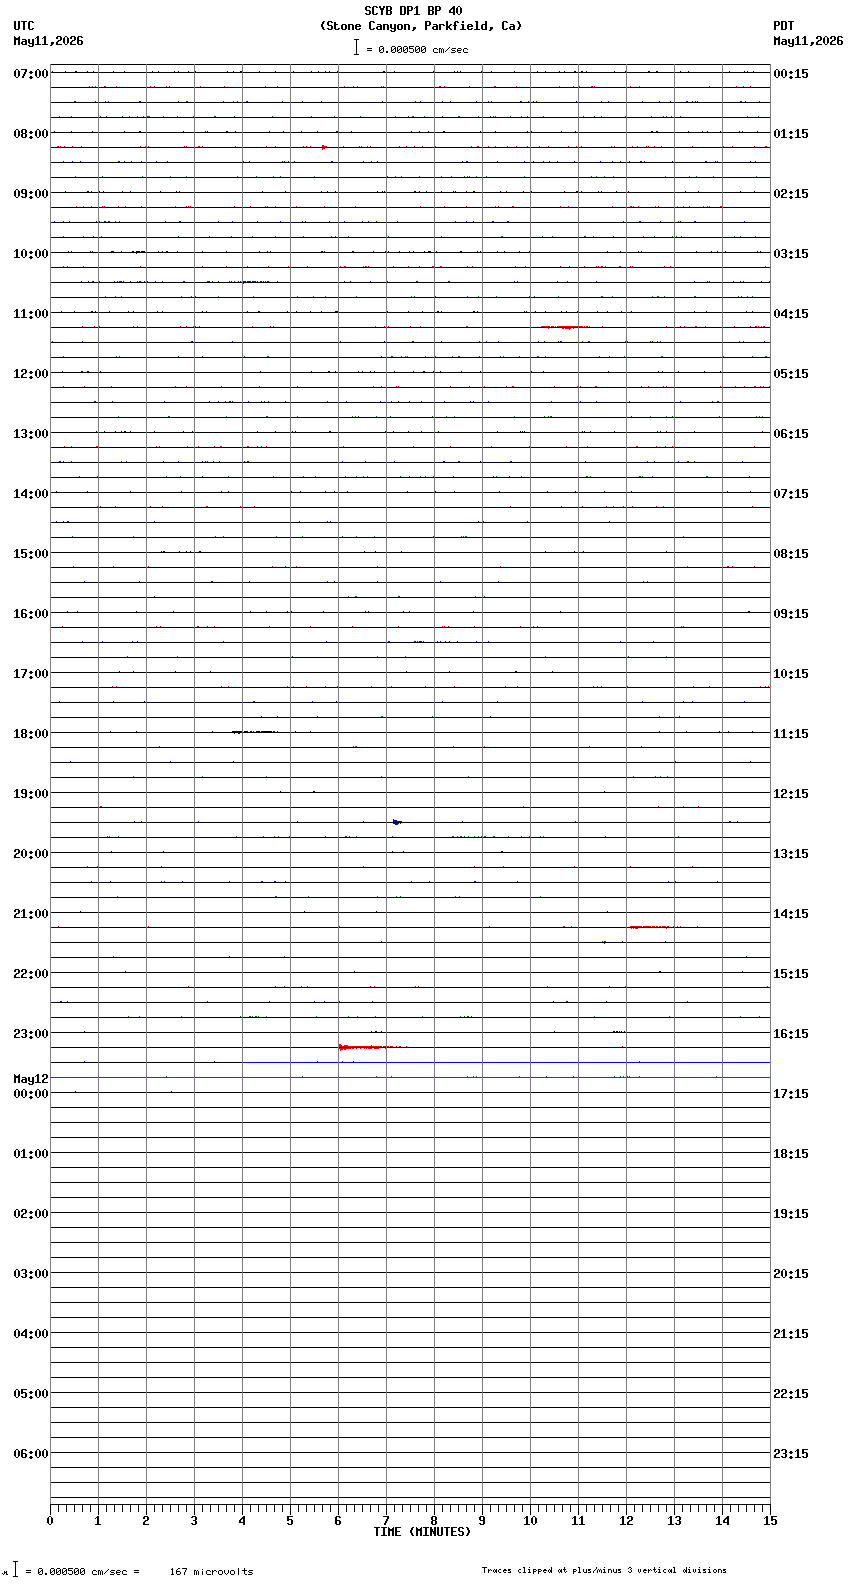Screen dimensions: 850x1584
Task: Click the 'Traces clipped at plus/minus 3 vertical divisions' note
Action: click(604, 1570)
